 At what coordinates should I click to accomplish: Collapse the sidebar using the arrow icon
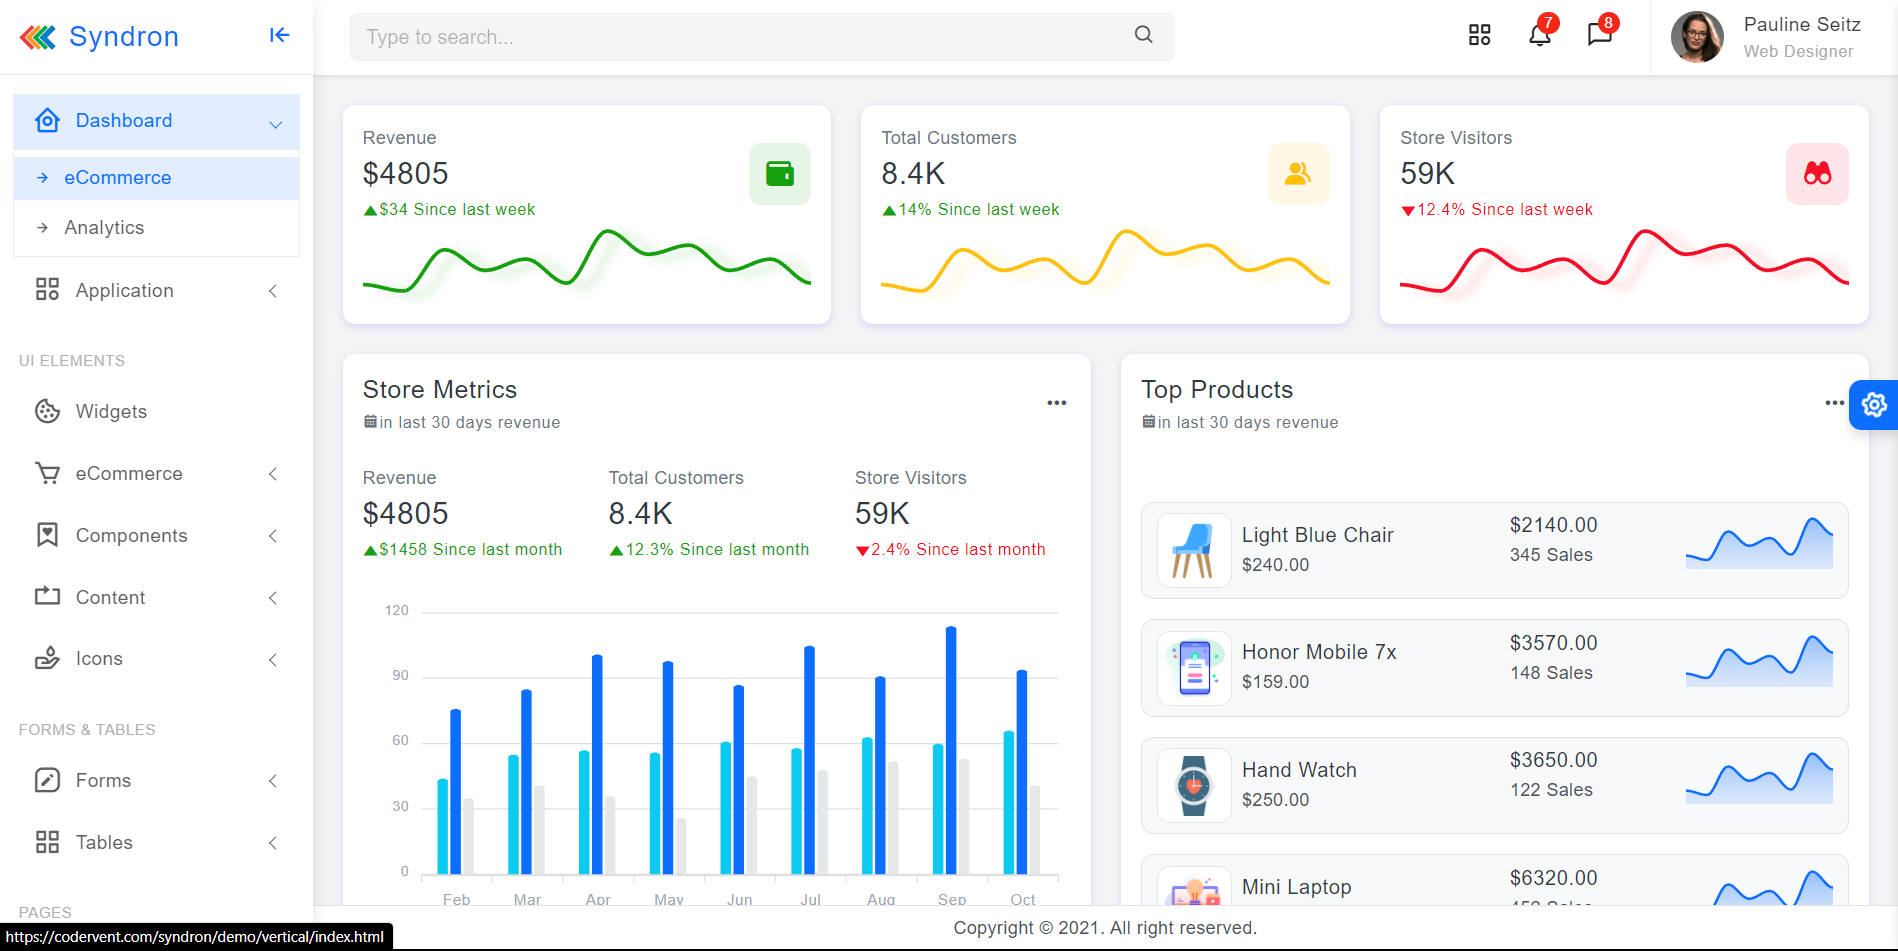pyautogui.click(x=279, y=36)
